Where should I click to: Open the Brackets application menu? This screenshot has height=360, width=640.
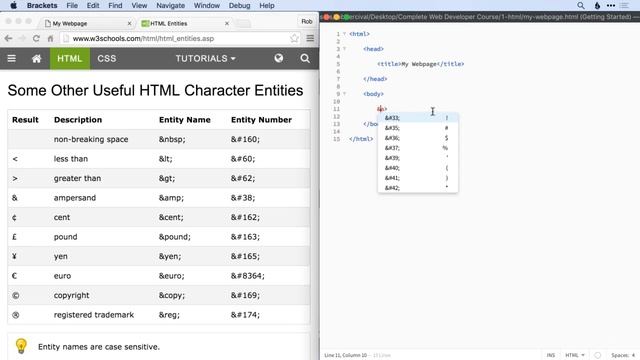pos(42,5)
